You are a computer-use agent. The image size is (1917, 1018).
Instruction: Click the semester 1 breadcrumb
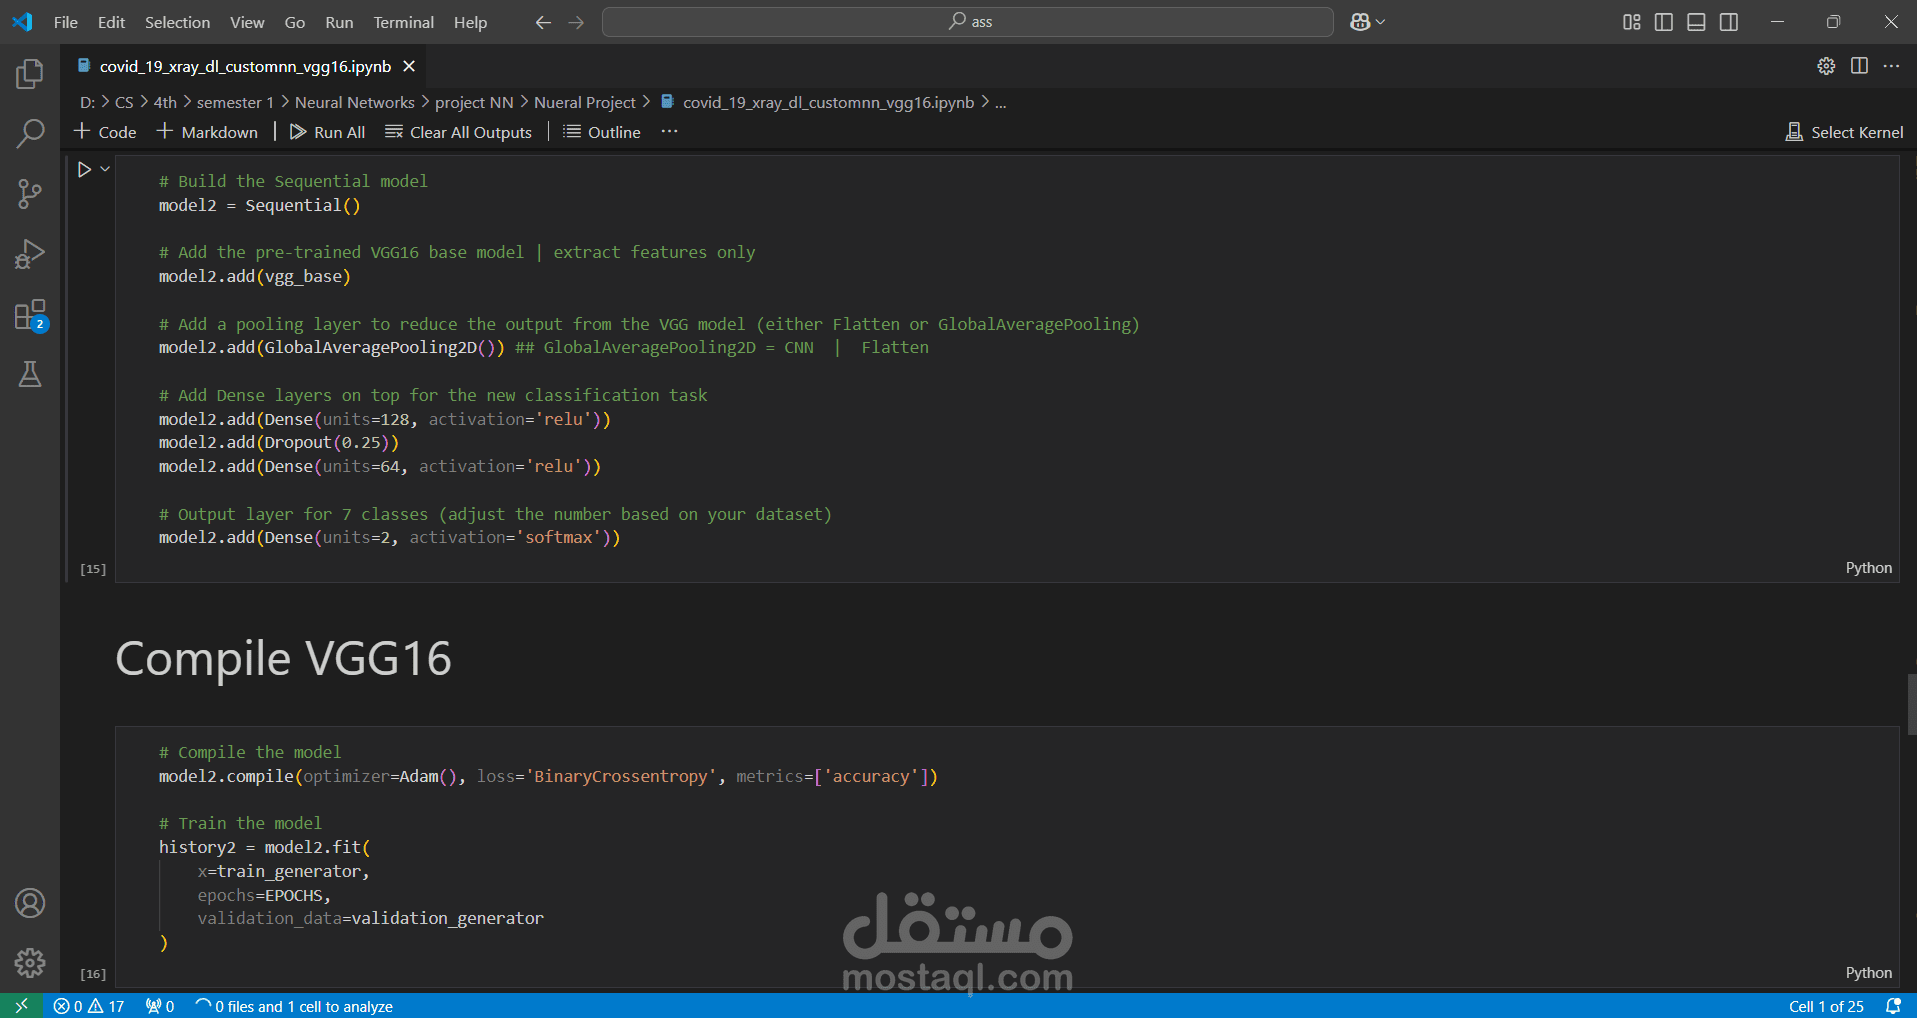tap(235, 102)
